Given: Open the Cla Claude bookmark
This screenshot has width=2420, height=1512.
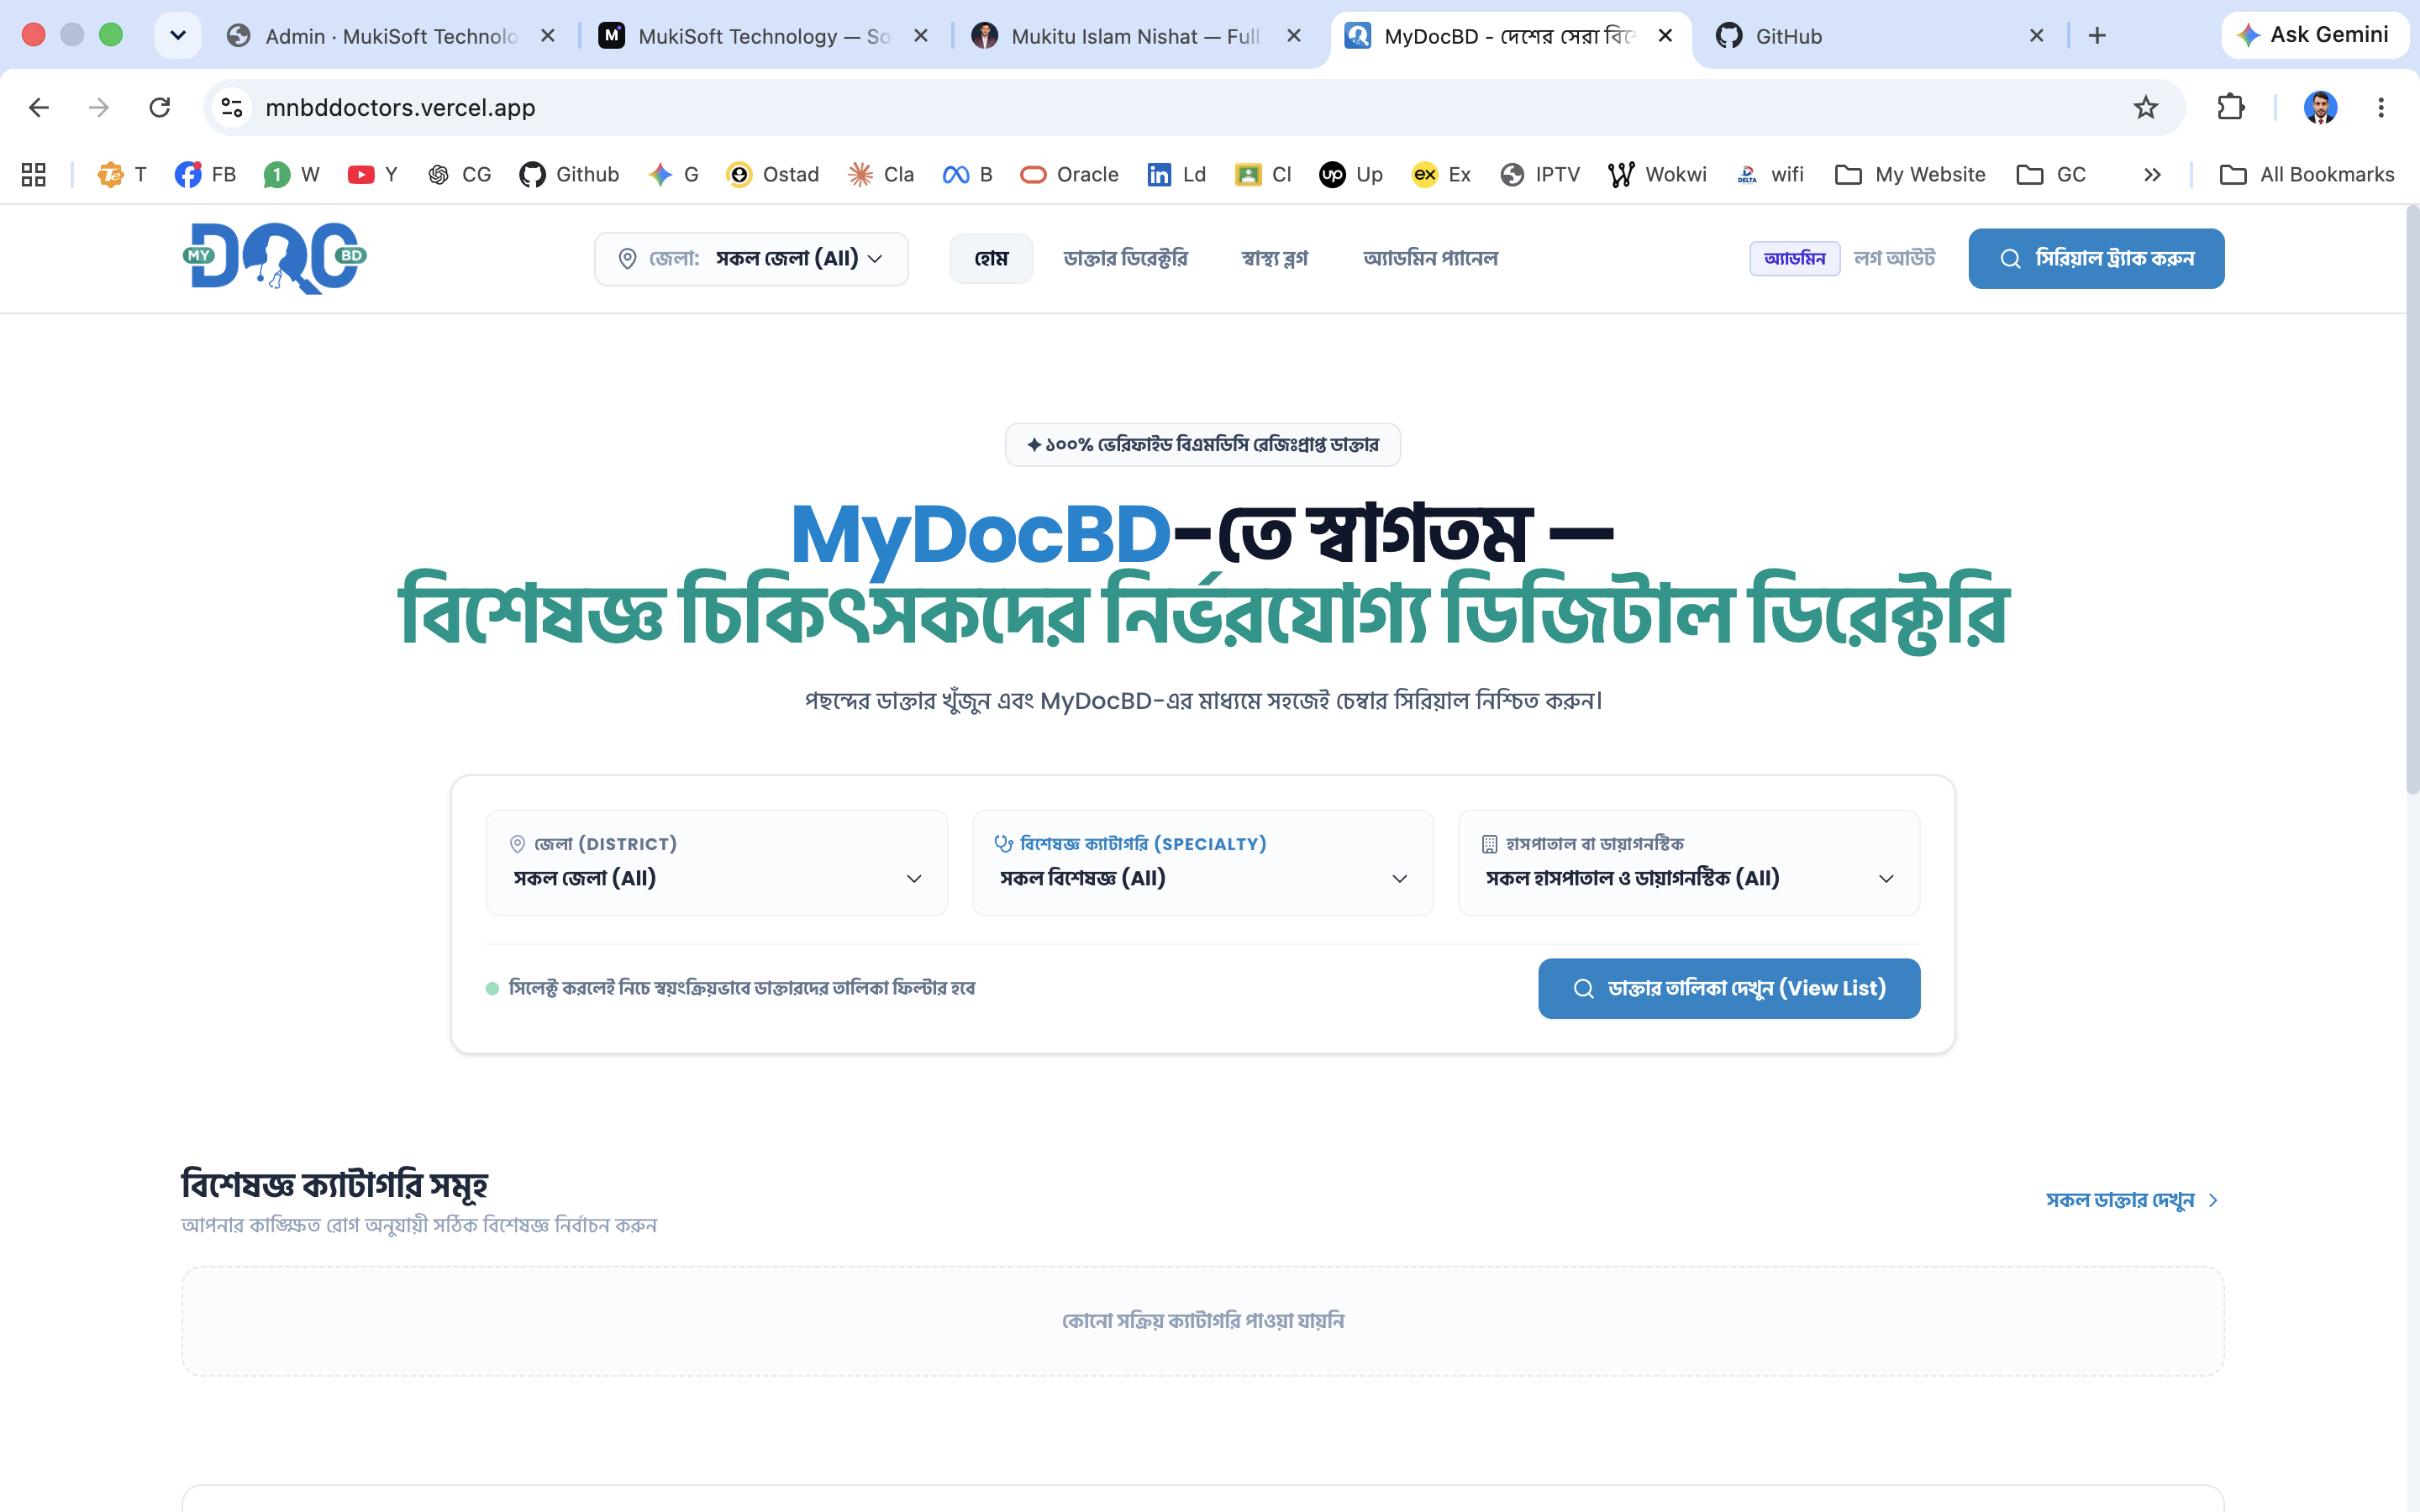Looking at the screenshot, I should (881, 174).
